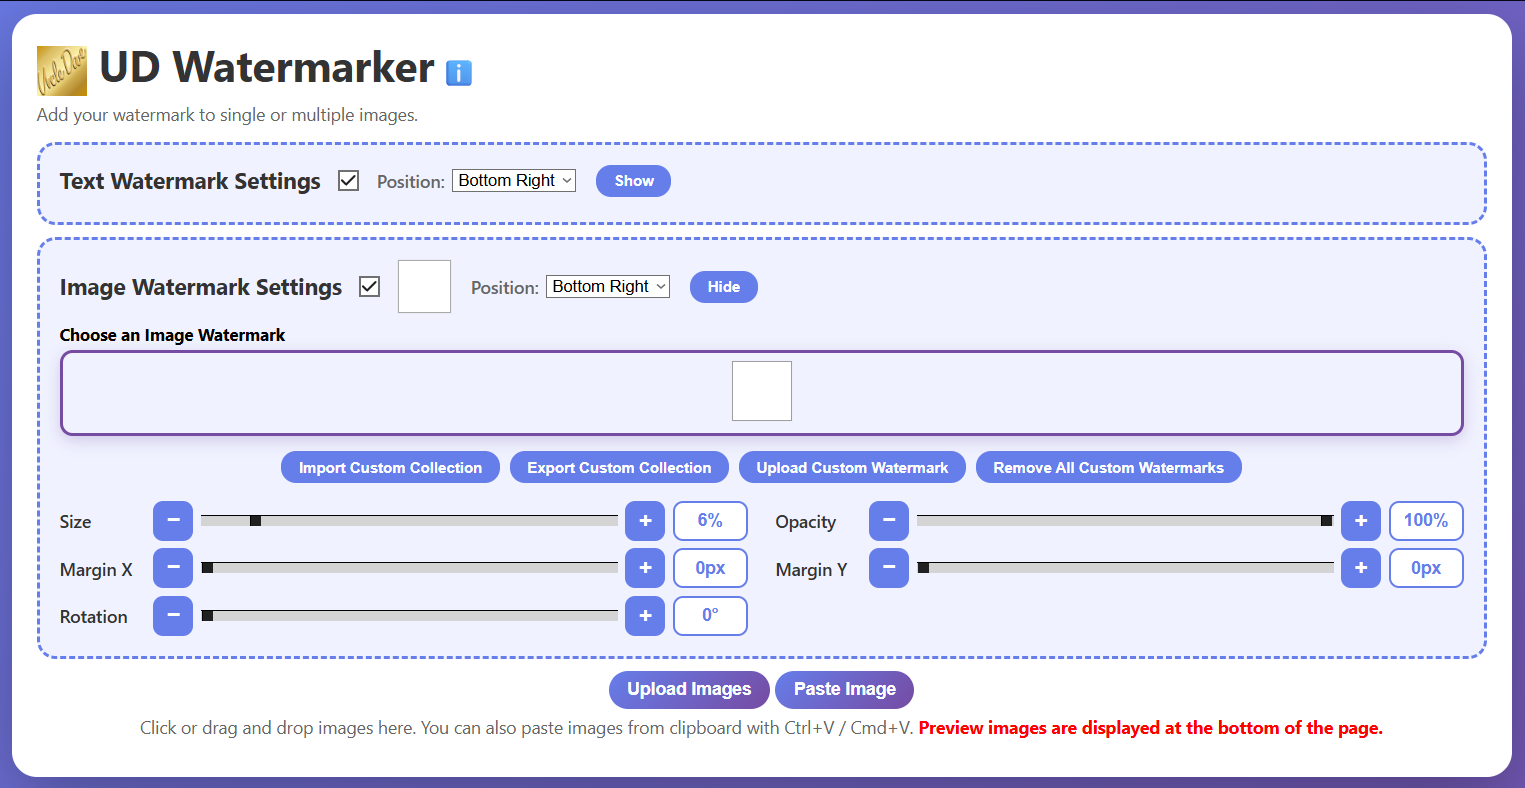Increase Margin Y with plus button

coord(1361,568)
